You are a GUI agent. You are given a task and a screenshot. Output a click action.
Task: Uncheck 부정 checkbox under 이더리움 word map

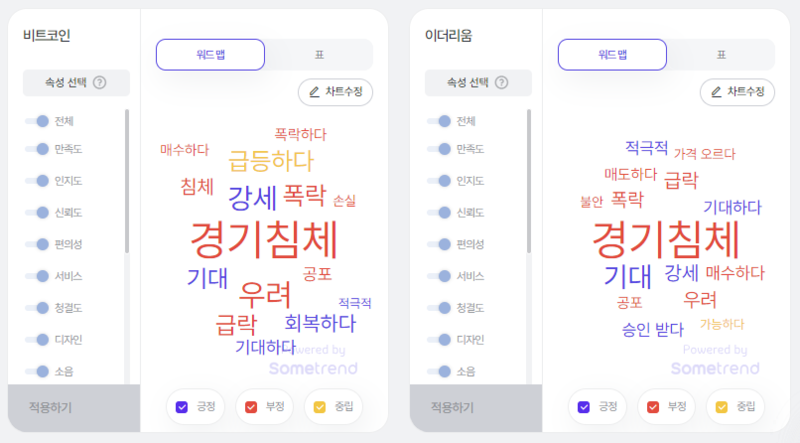click(653, 407)
